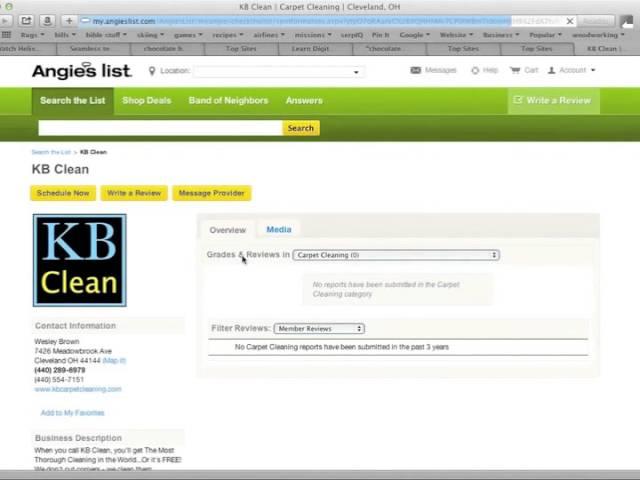
Task: Click the yellow Search button
Action: (x=301, y=128)
